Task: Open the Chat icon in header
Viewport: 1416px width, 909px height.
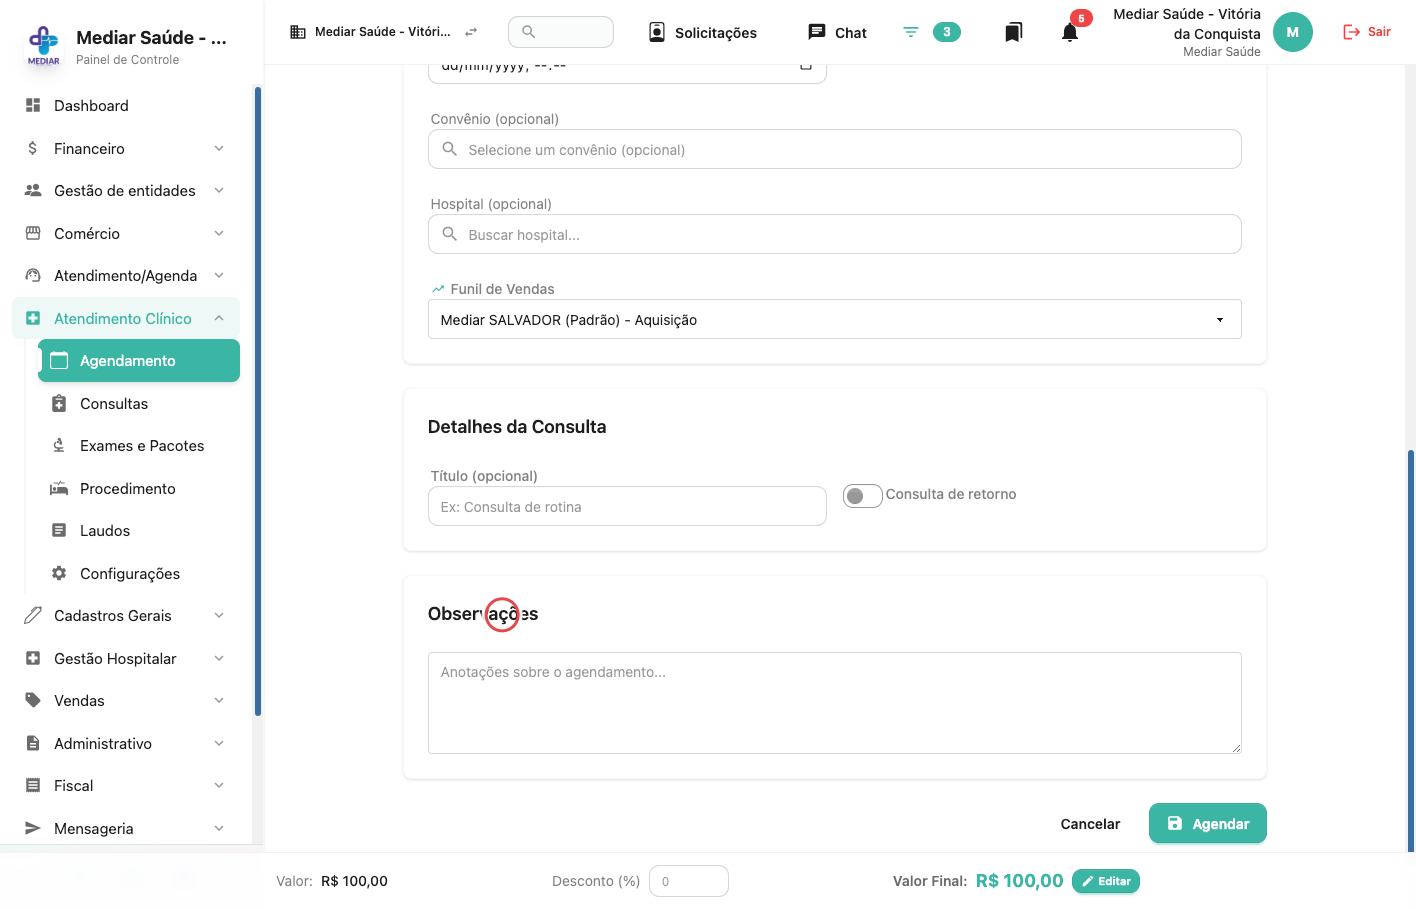Action: tap(817, 32)
